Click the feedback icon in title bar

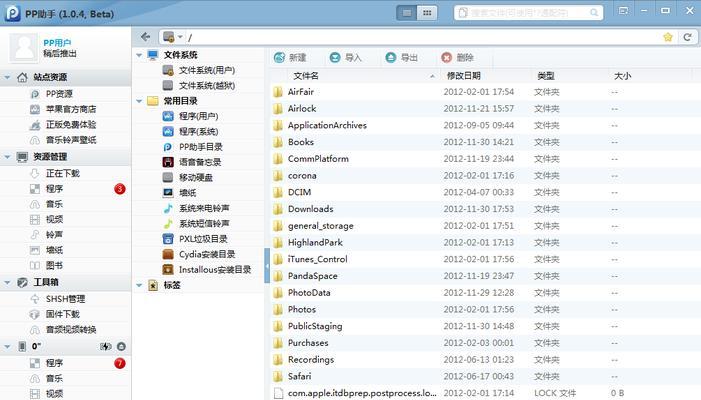pyautogui.click(x=624, y=11)
